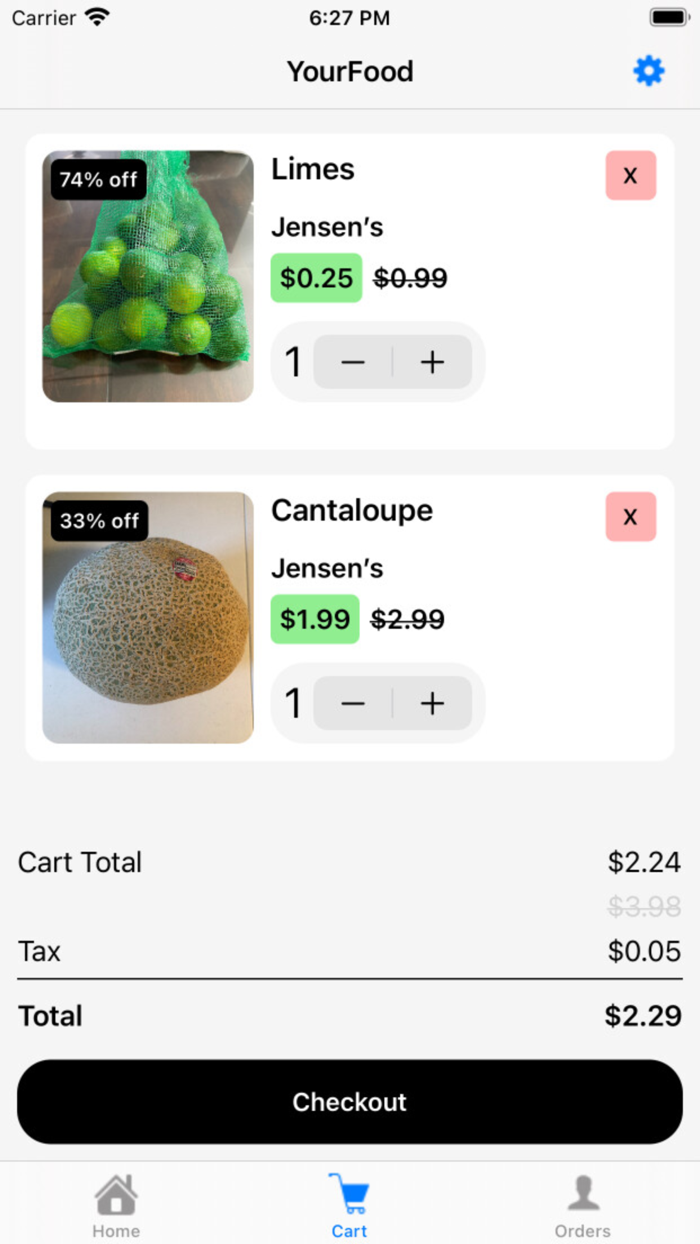This screenshot has height=1244, width=700.
Task: Tap the minus icon for Cantaloupe
Action: (352, 703)
